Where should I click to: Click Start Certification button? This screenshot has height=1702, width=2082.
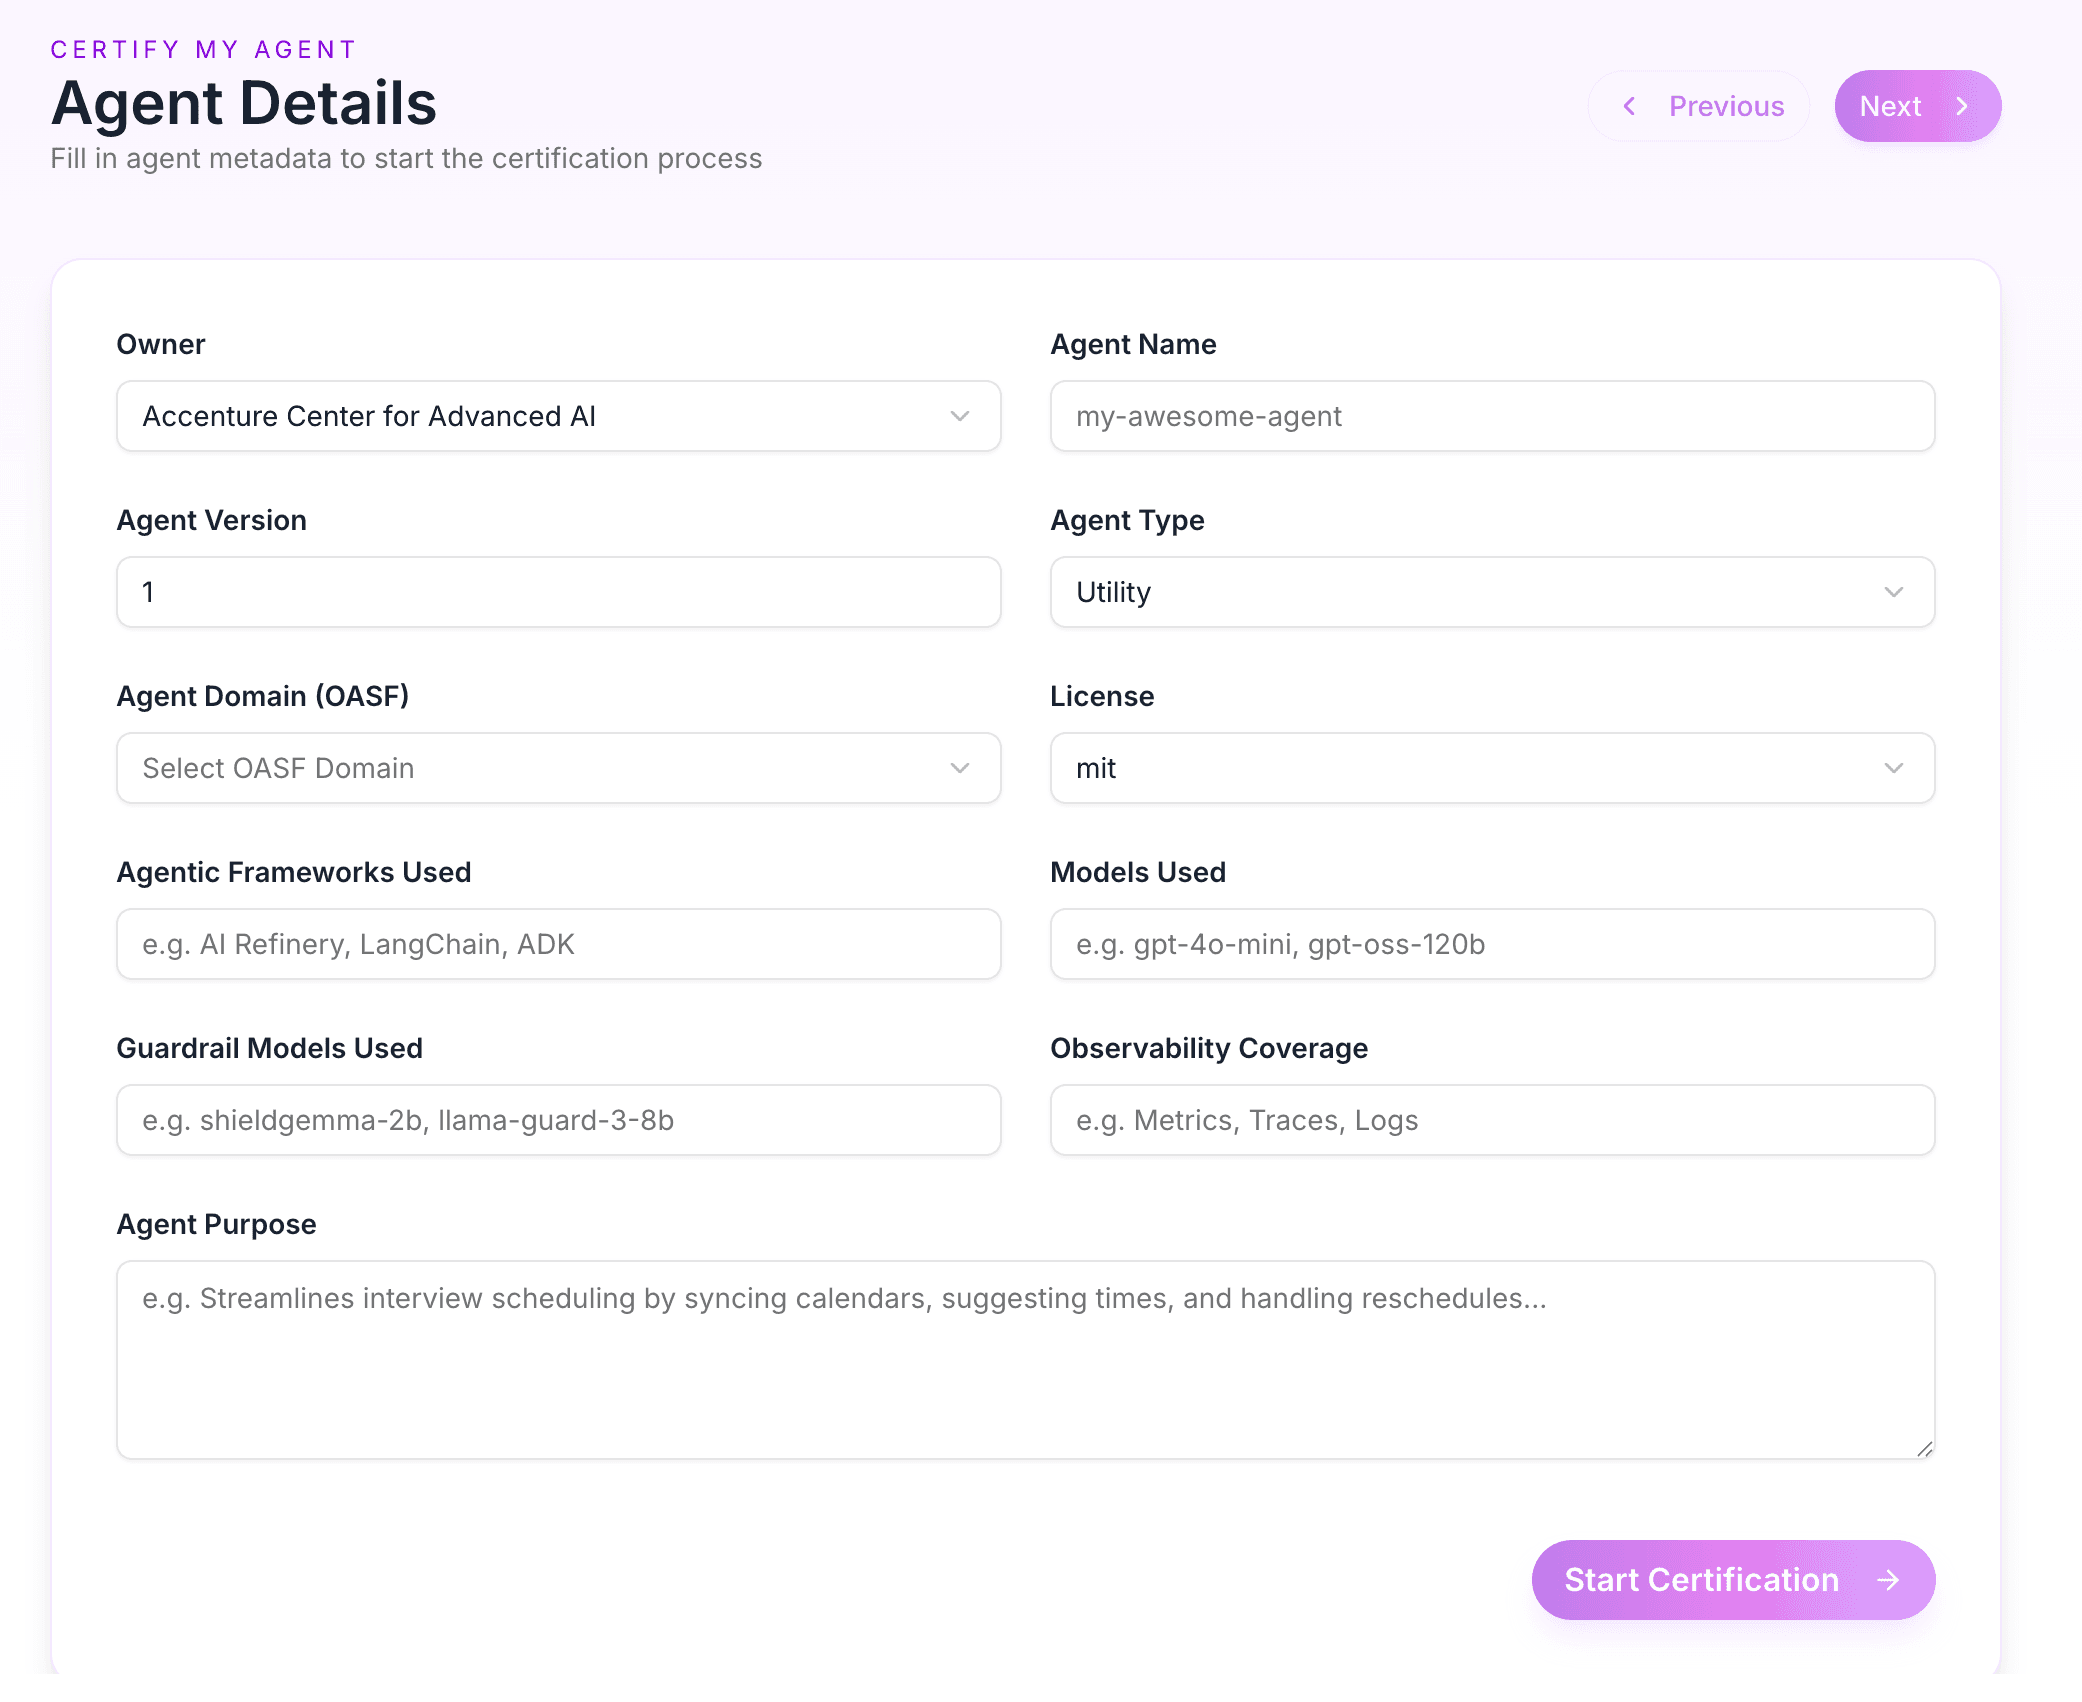coord(1733,1580)
